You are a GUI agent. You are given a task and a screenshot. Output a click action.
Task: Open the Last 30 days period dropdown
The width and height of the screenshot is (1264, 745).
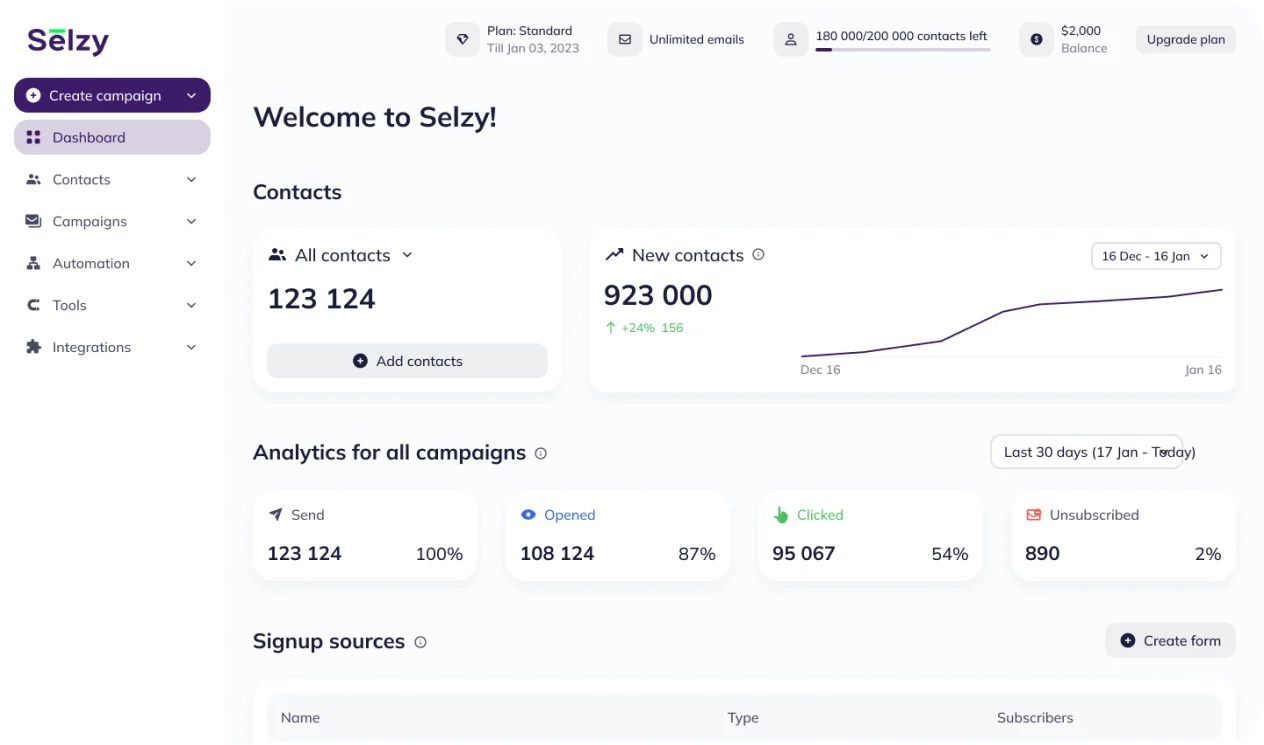(1086, 452)
